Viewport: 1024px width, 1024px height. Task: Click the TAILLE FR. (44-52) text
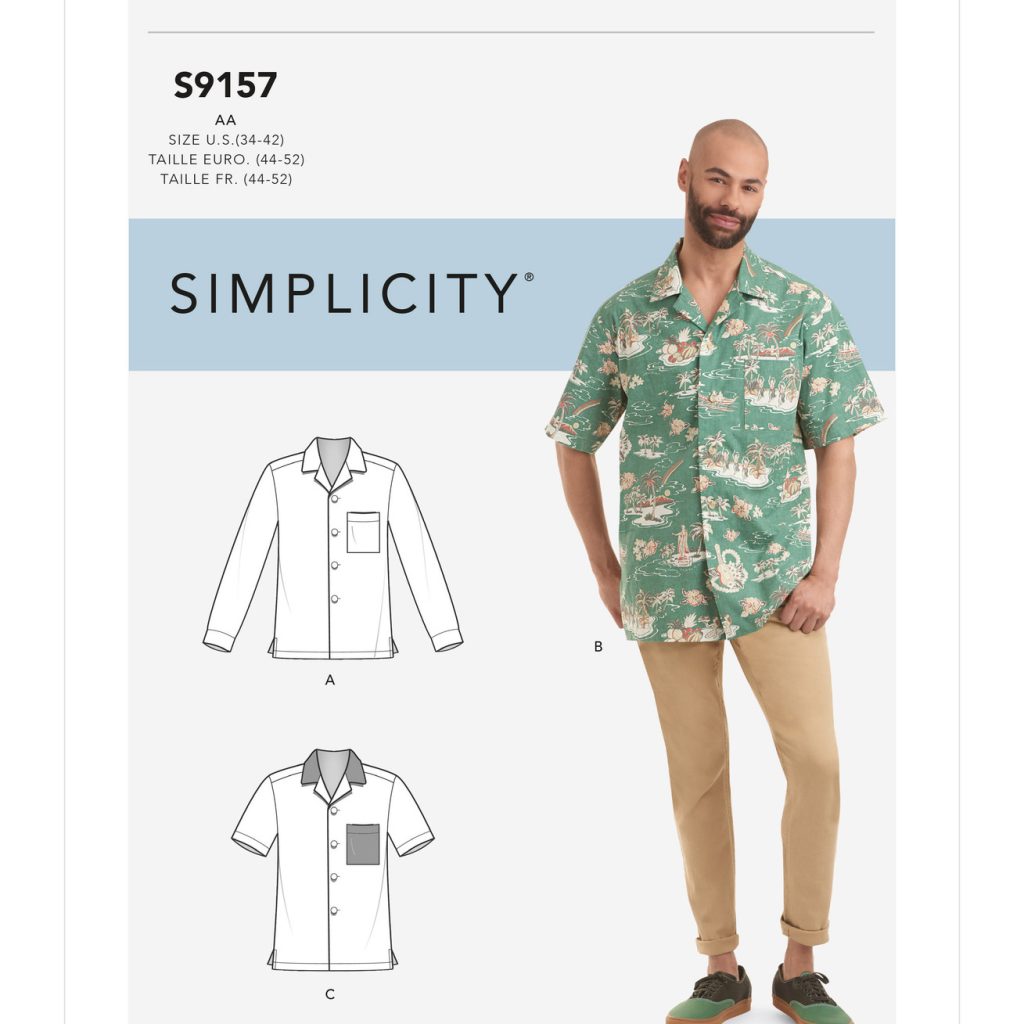[226, 179]
